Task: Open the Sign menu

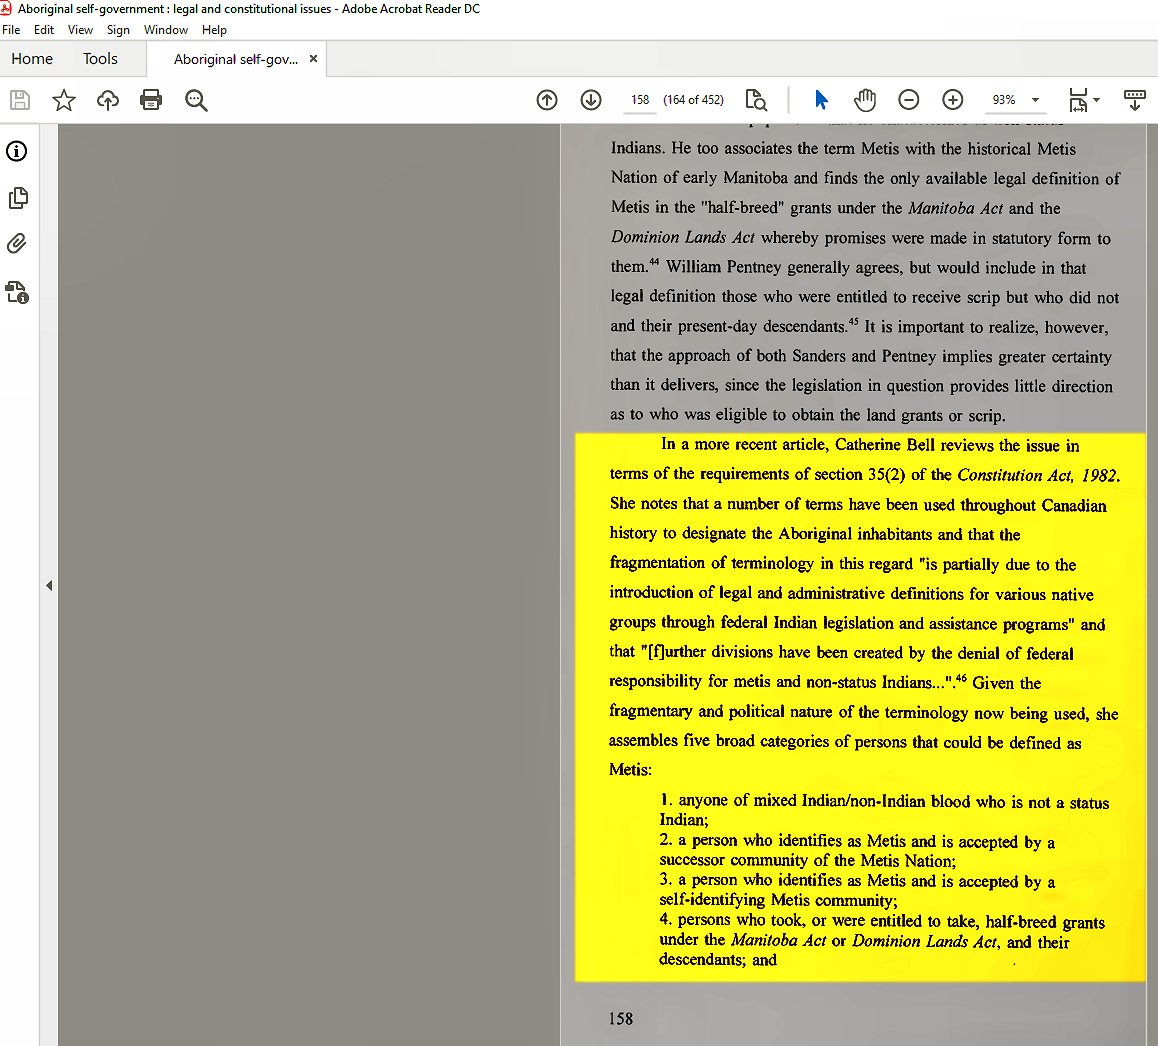Action: click(118, 30)
